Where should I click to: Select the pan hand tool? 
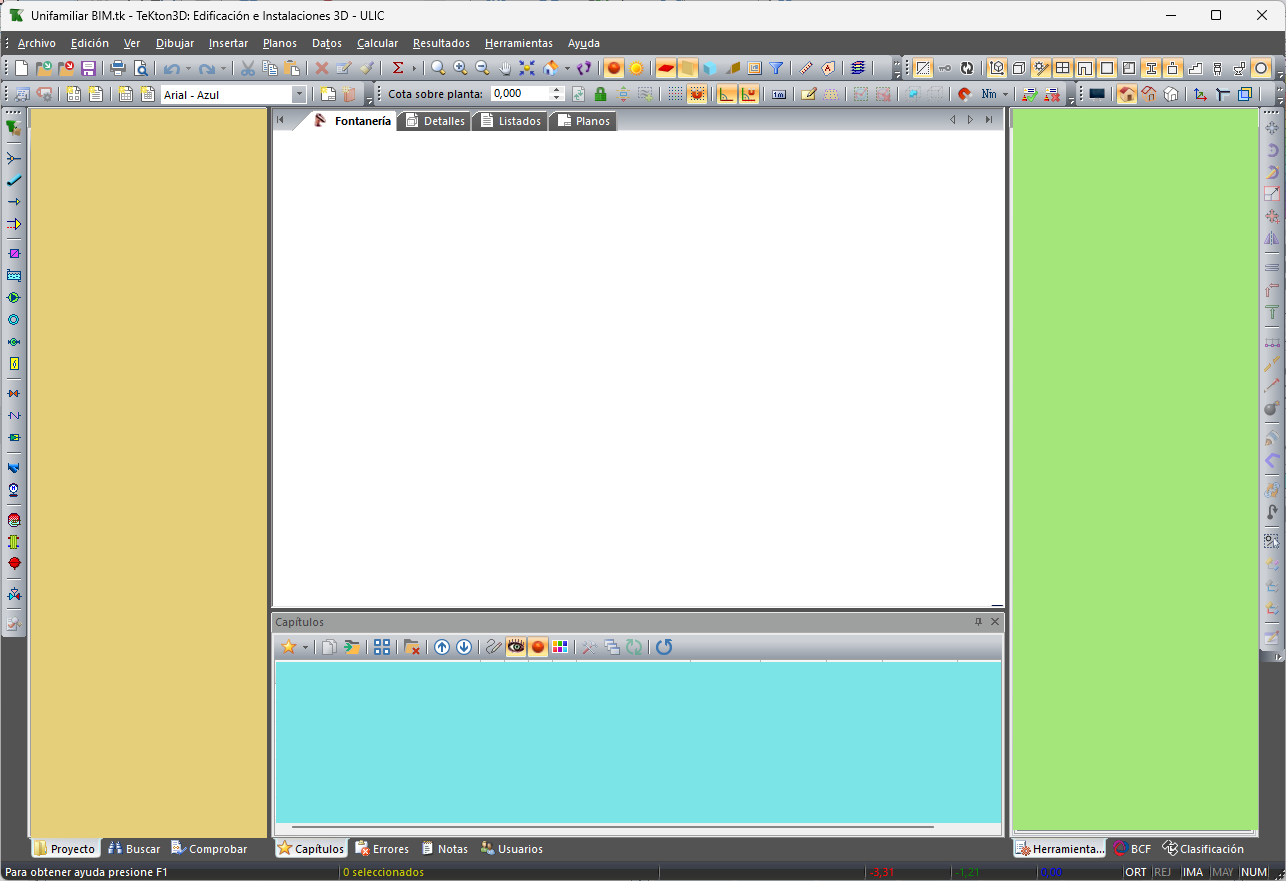(505, 68)
